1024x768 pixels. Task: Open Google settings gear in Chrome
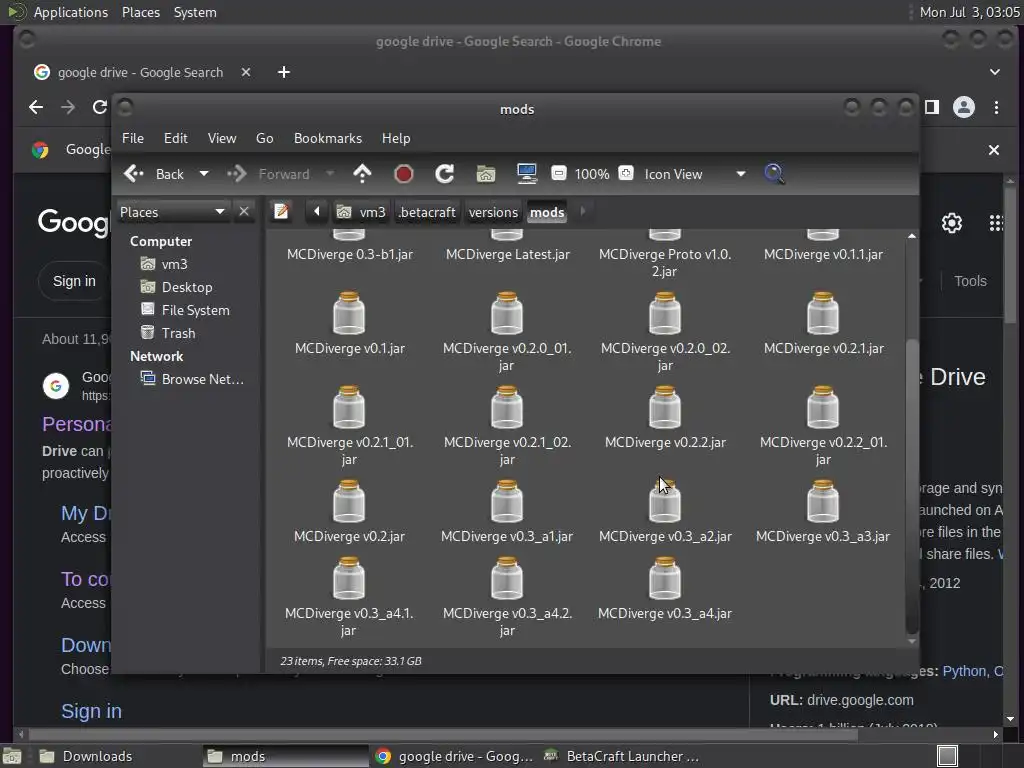tap(952, 223)
